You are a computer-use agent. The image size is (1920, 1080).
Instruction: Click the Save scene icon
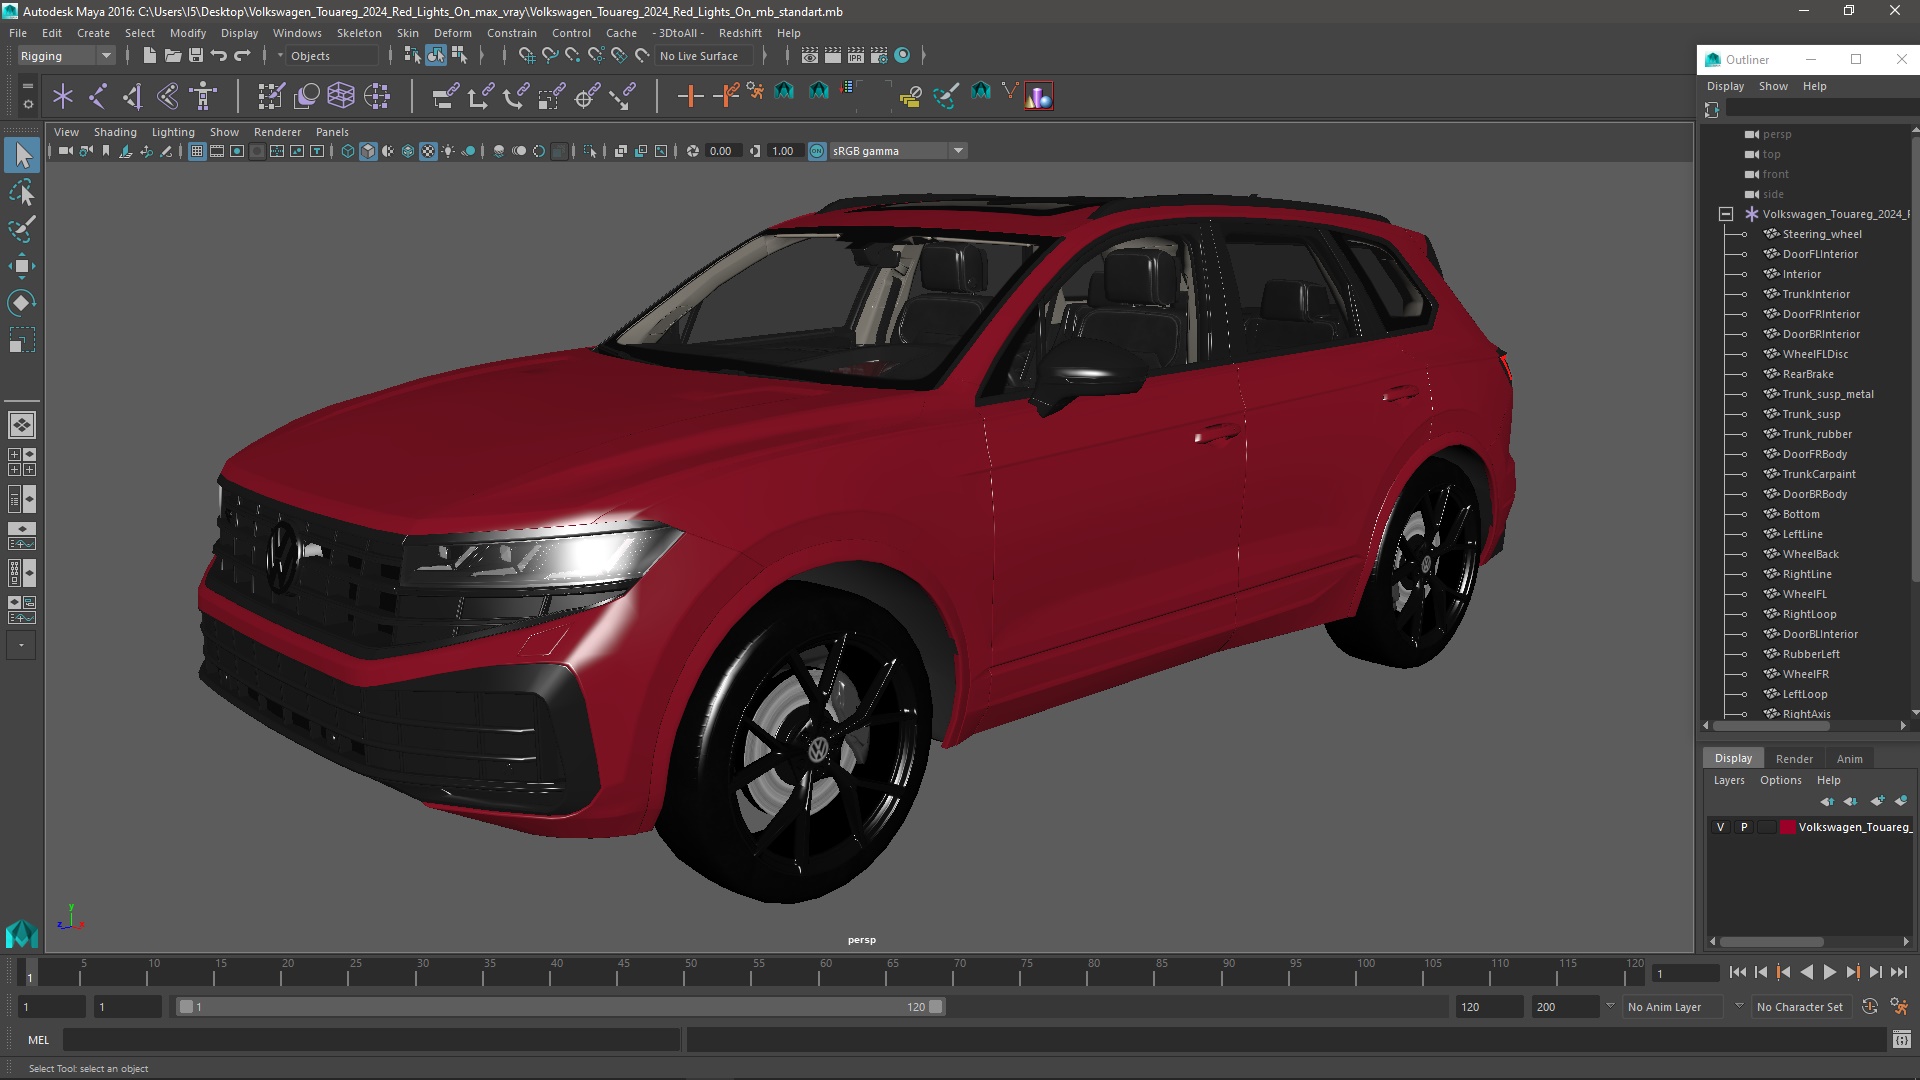(196, 56)
